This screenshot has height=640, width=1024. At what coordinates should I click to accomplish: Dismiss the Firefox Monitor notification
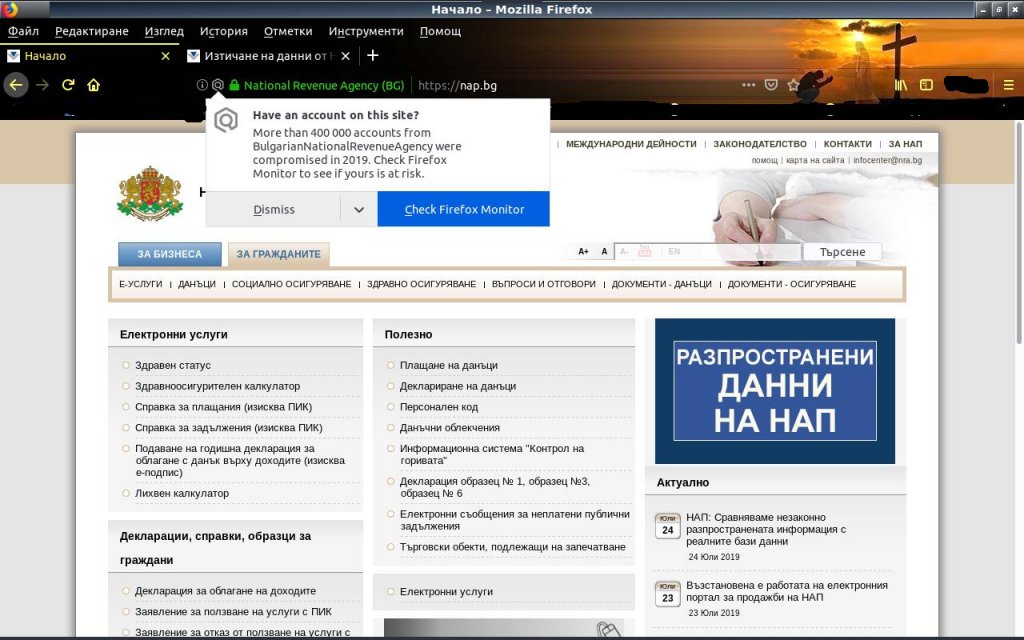[x=274, y=210]
